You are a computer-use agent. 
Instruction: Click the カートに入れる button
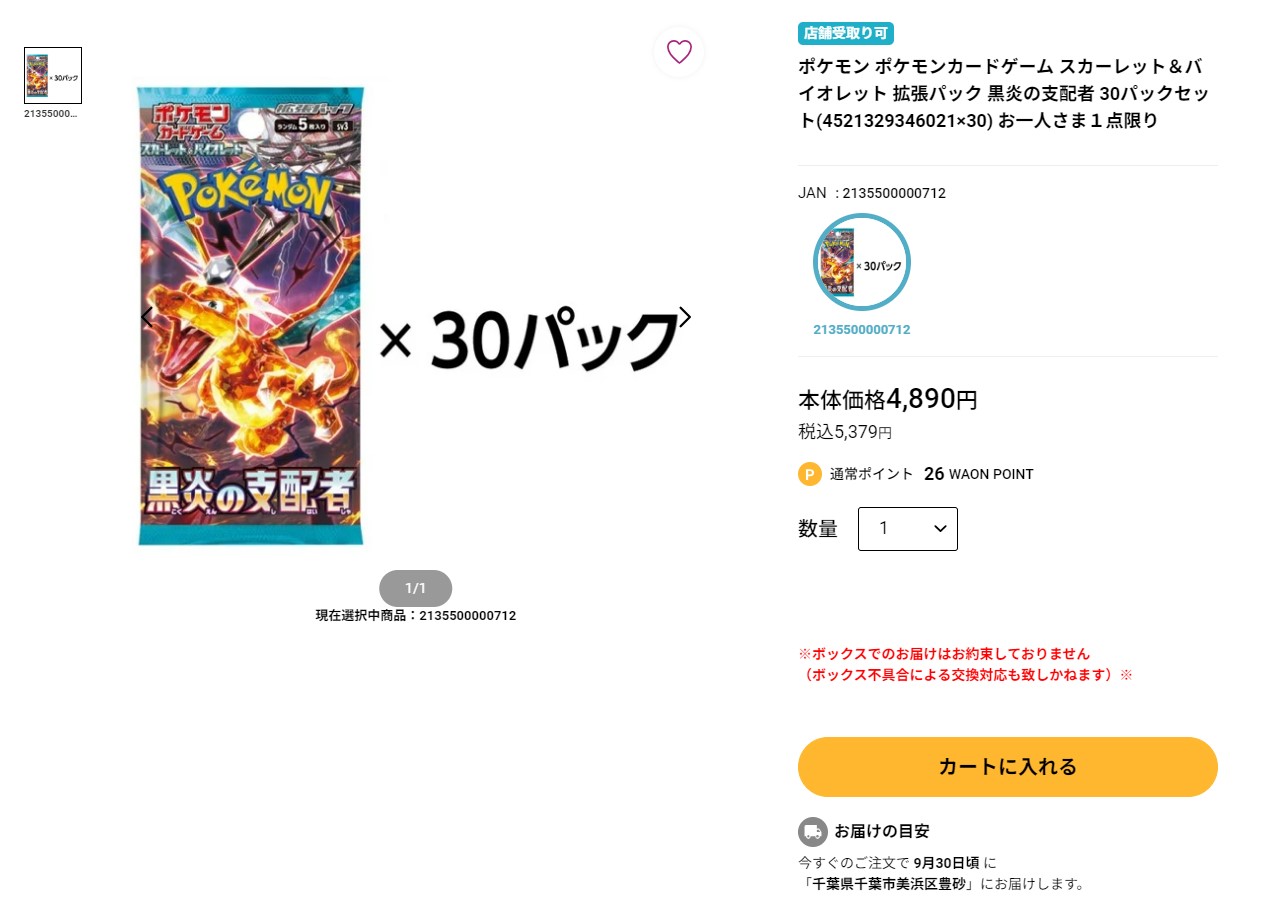point(1008,767)
